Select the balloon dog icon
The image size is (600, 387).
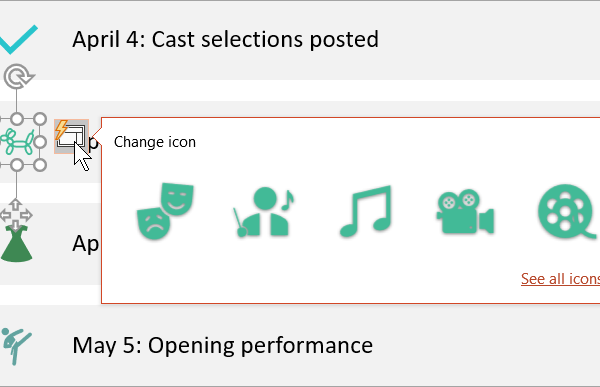[x=17, y=142]
